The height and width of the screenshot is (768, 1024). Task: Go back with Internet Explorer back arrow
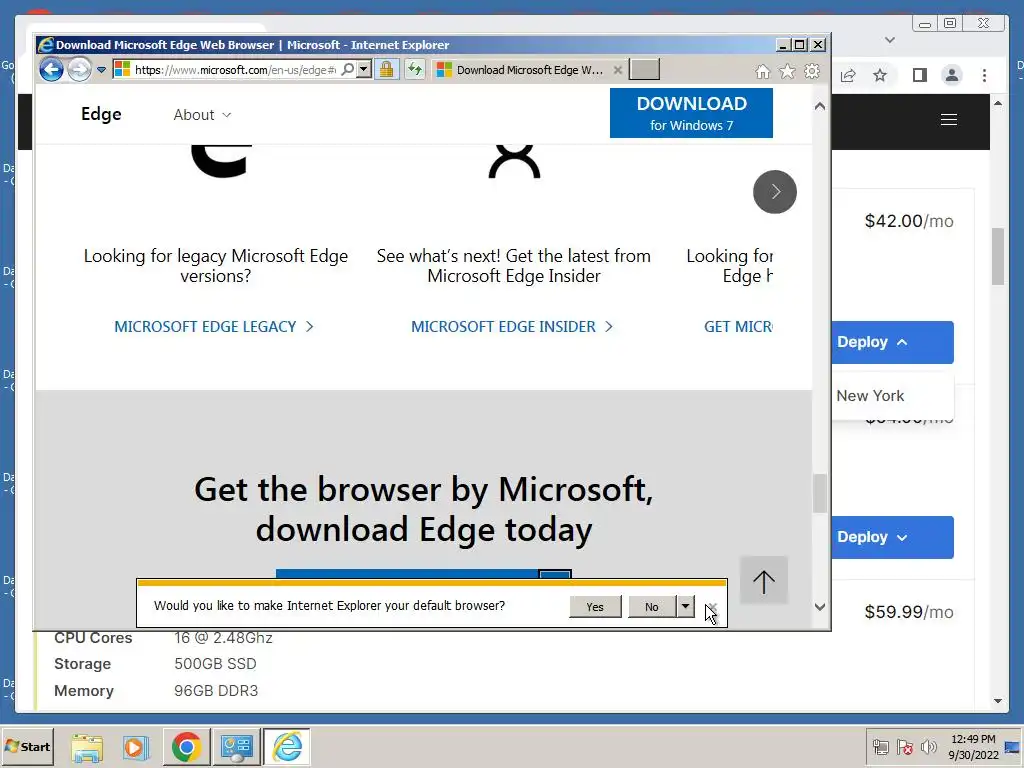coord(51,69)
